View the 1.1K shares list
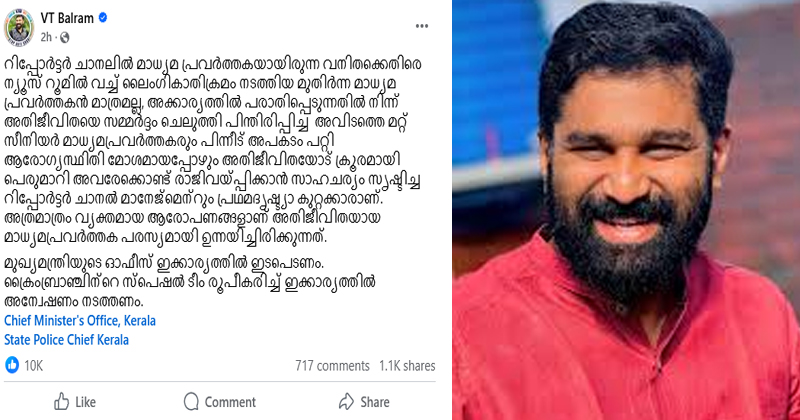This screenshot has width=800, height=420. (x=407, y=366)
